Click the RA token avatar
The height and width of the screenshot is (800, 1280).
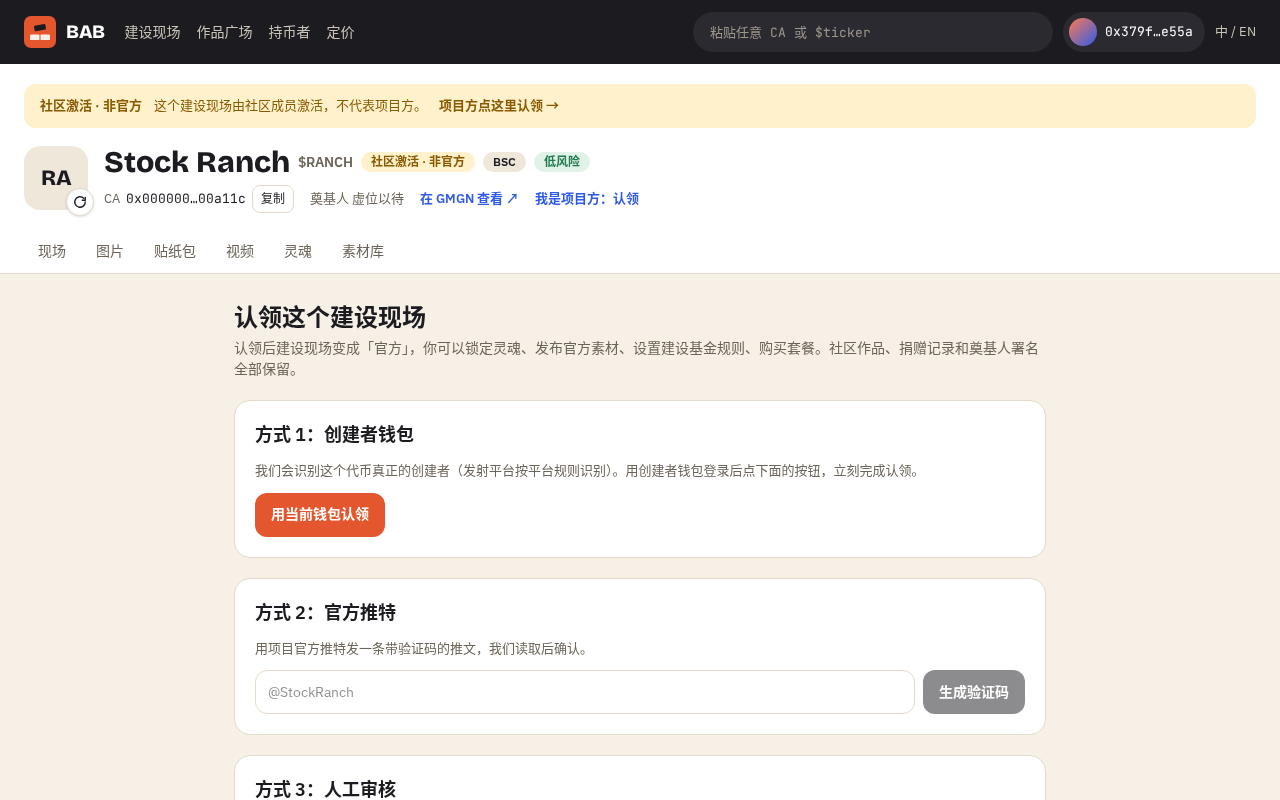56,178
